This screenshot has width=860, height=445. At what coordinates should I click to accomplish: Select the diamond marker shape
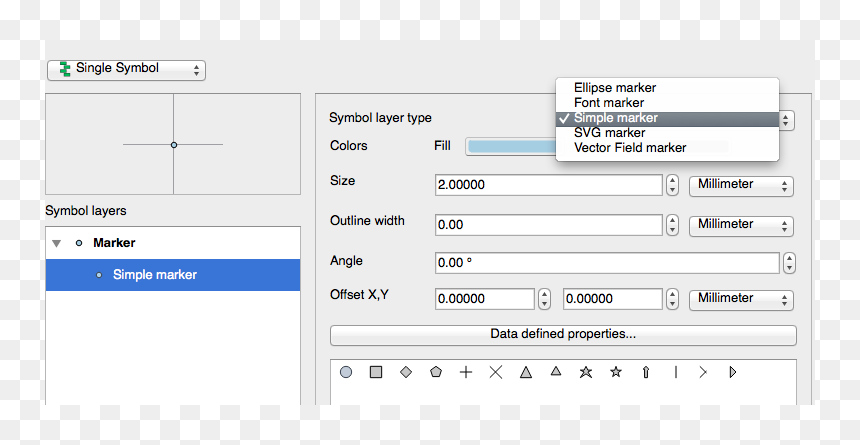coord(406,372)
